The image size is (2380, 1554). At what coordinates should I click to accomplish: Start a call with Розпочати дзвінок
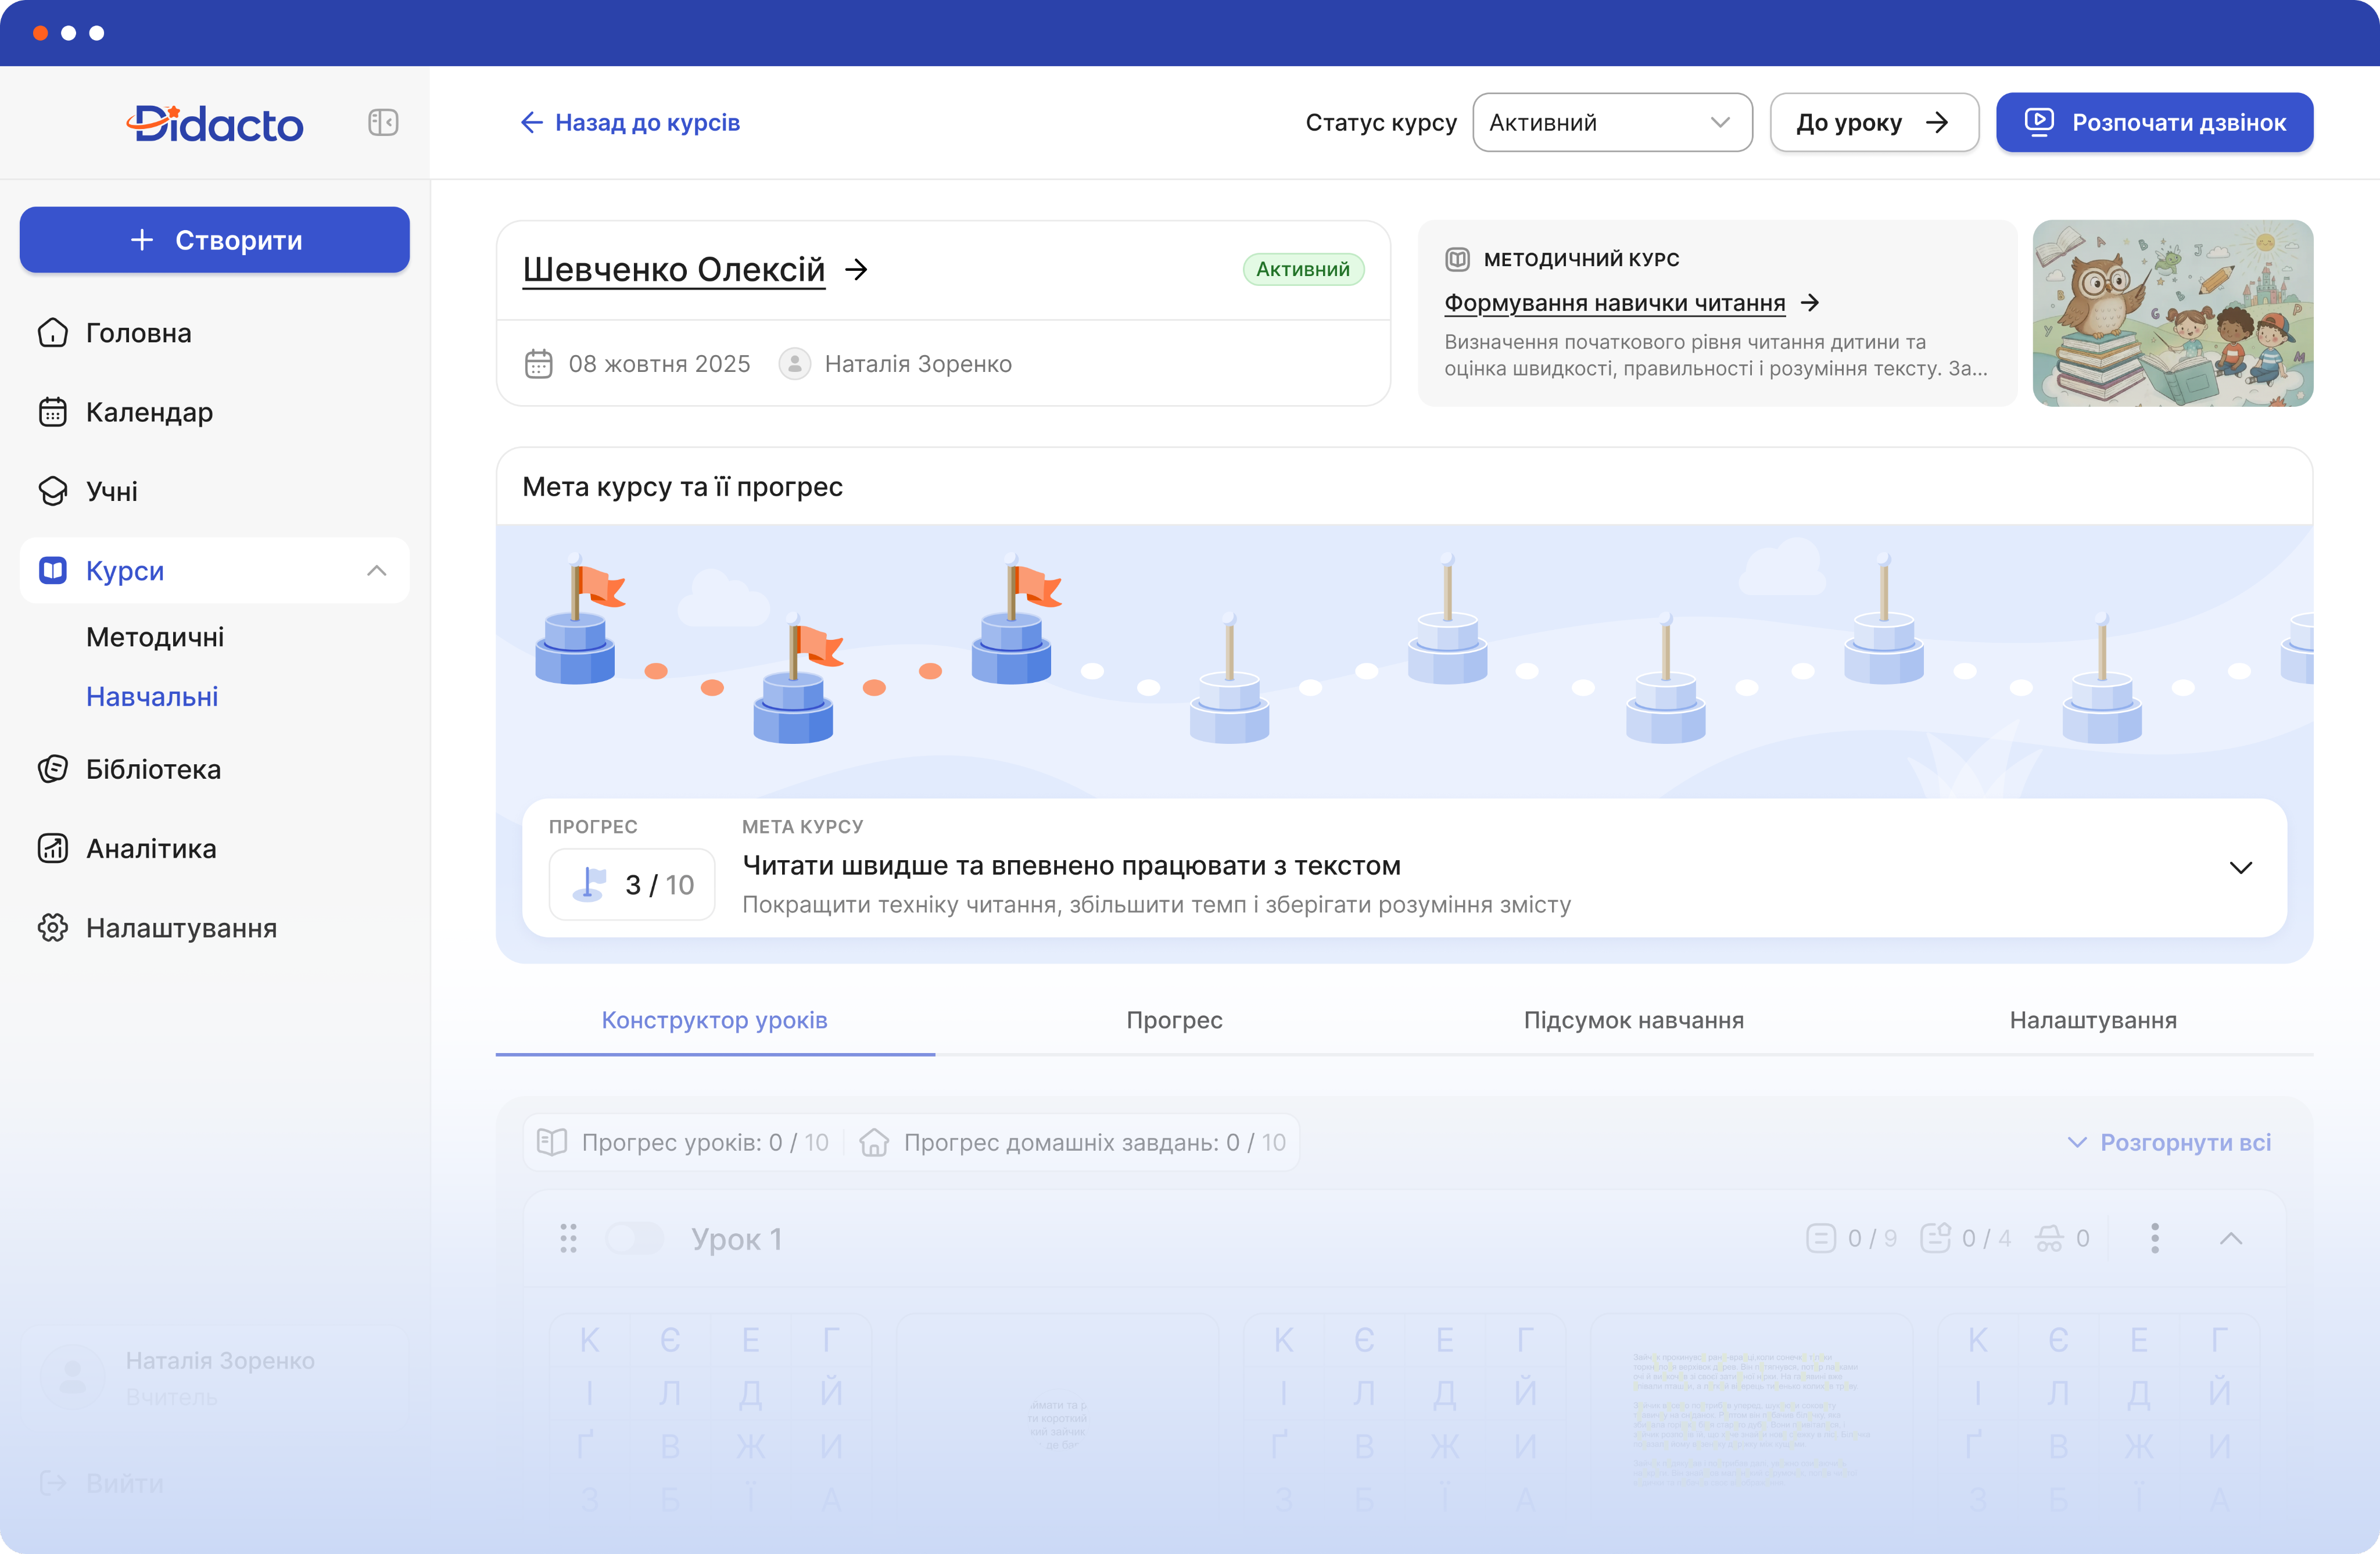pyautogui.click(x=2155, y=122)
